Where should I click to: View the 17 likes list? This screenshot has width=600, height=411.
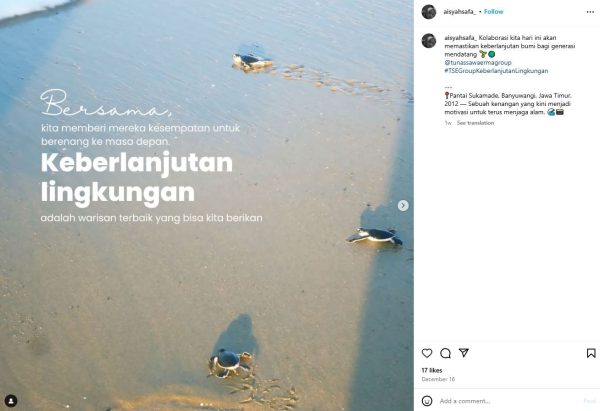[432, 370]
